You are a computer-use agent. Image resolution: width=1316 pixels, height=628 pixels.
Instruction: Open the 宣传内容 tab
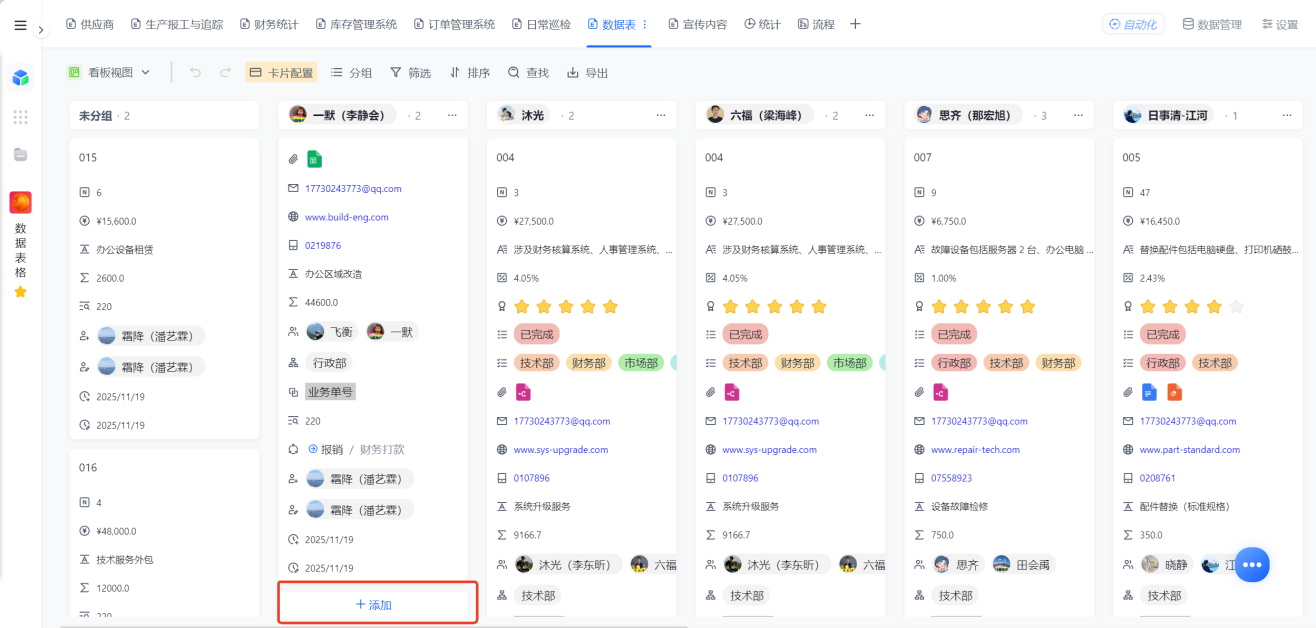pyautogui.click(x=697, y=24)
